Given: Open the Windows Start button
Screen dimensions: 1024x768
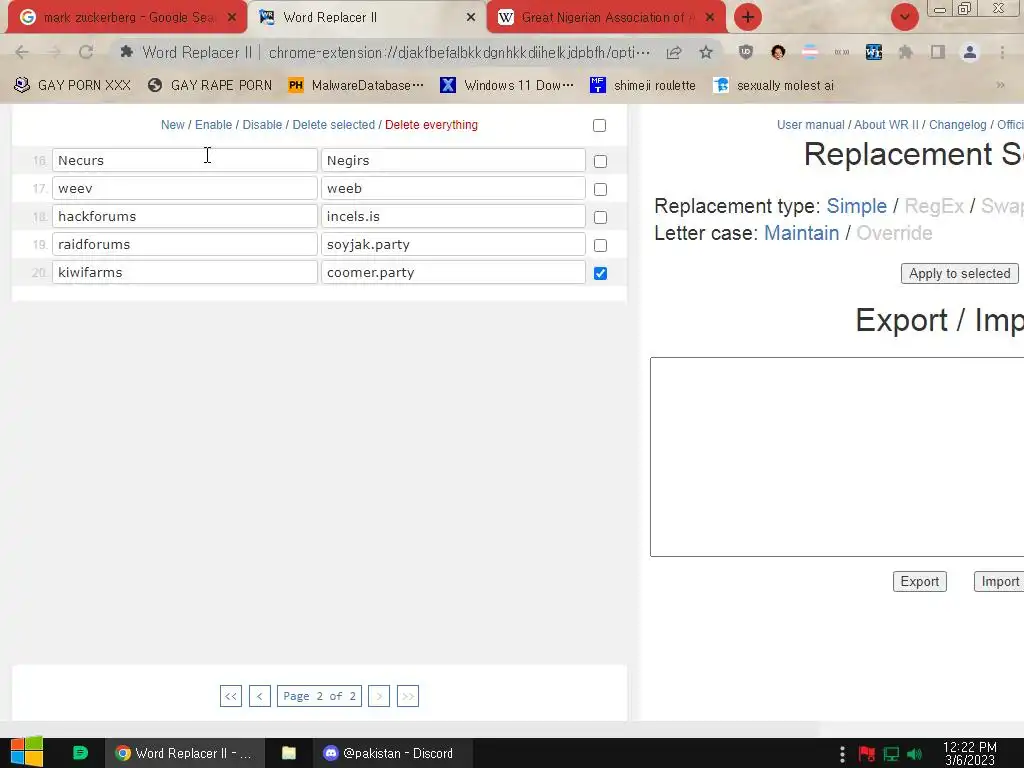Looking at the screenshot, I should pyautogui.click(x=27, y=752).
